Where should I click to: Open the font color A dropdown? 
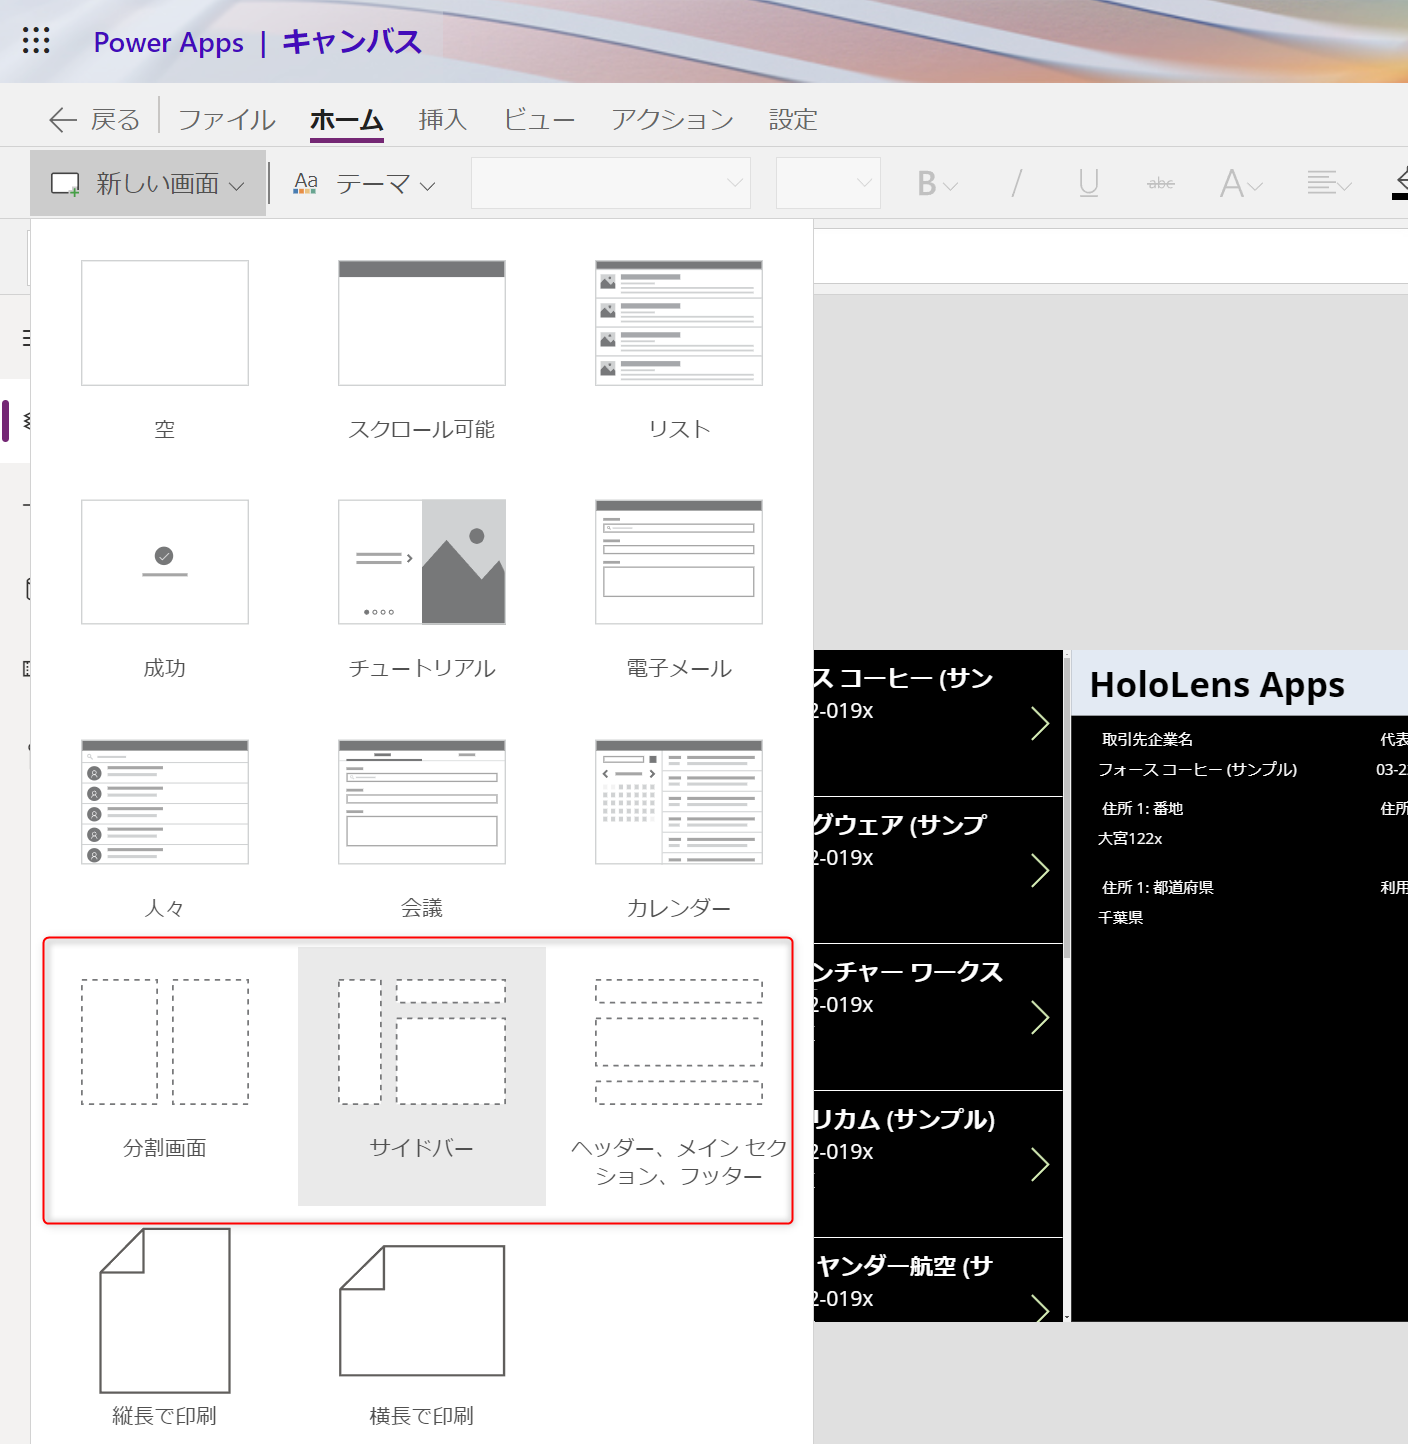click(x=1241, y=184)
